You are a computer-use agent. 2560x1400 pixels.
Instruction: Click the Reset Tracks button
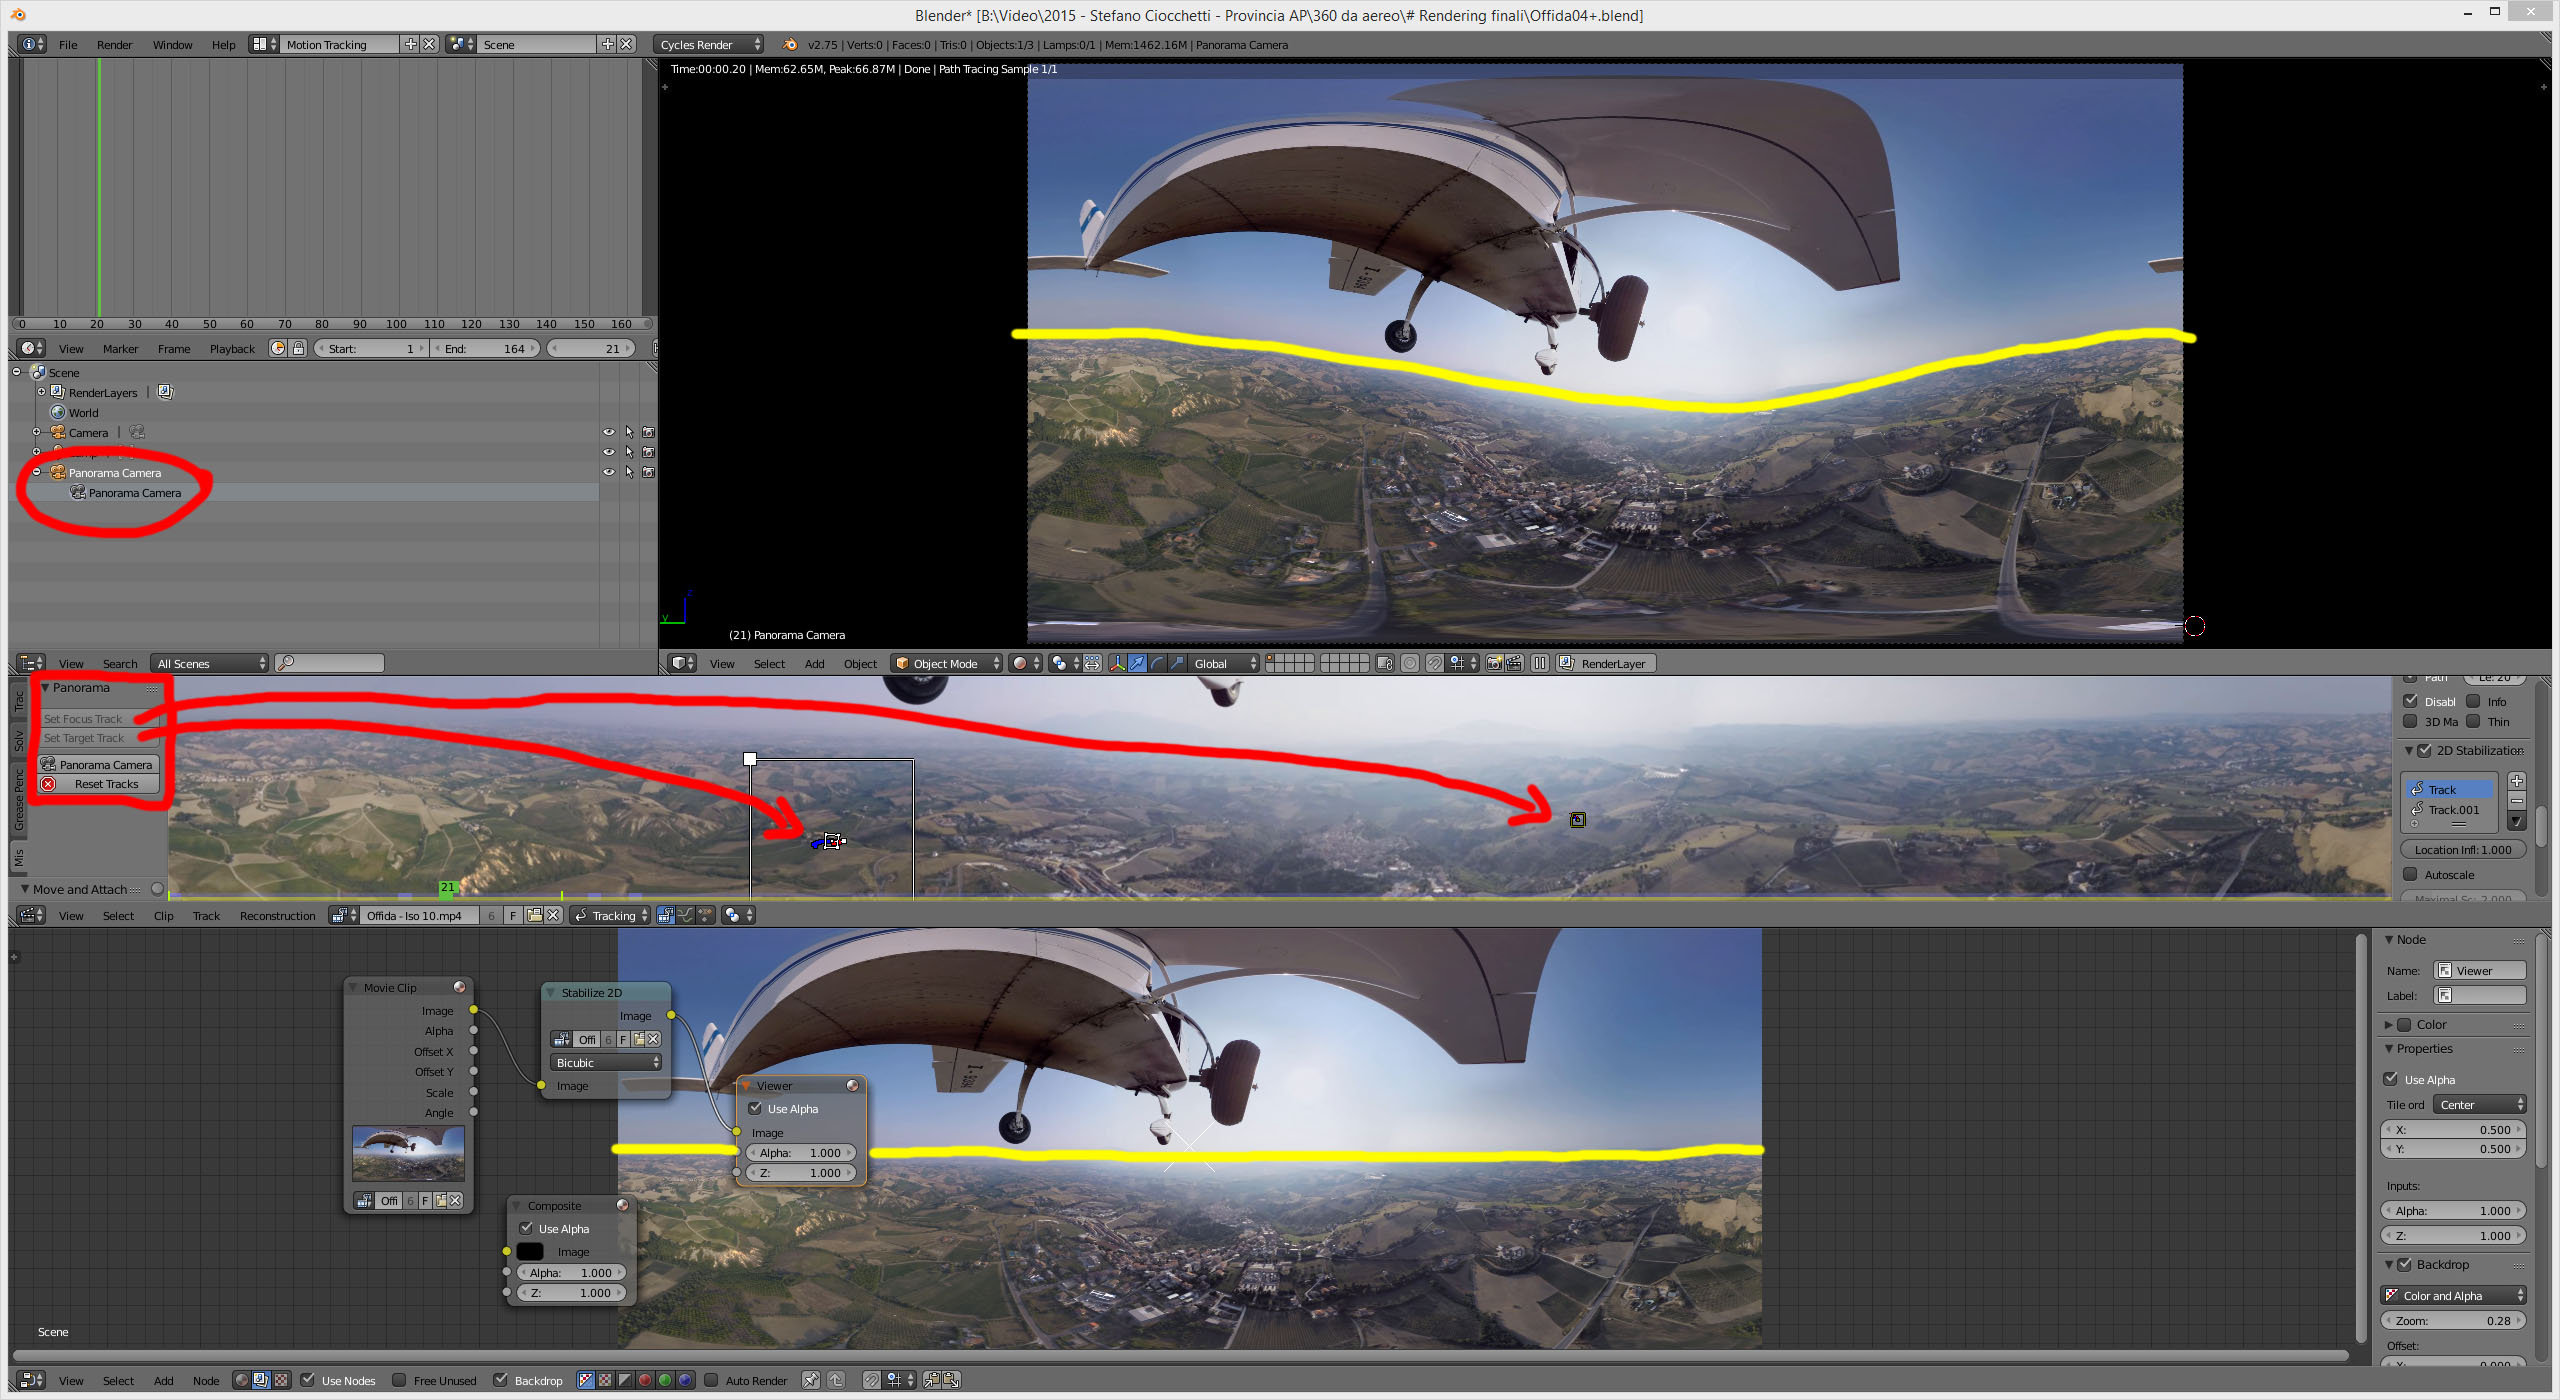[98, 784]
